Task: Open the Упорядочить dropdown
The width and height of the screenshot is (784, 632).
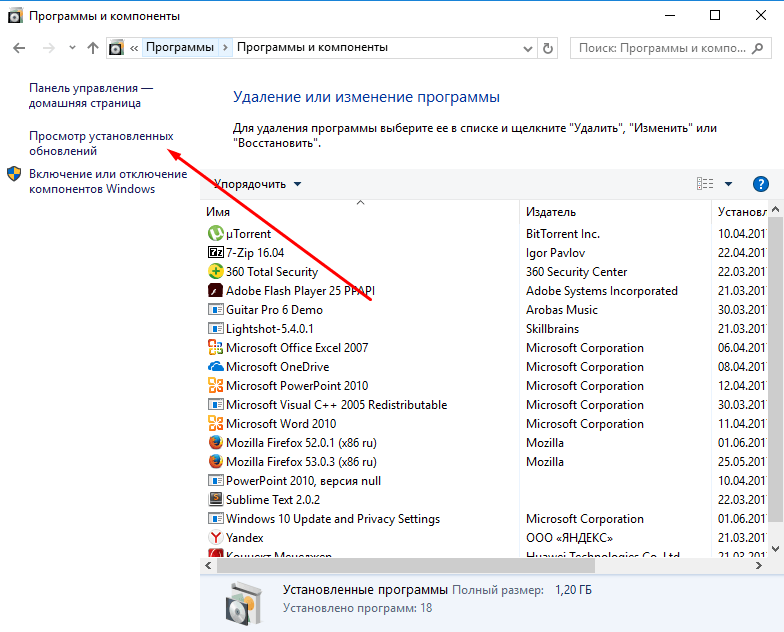Action: 258,184
